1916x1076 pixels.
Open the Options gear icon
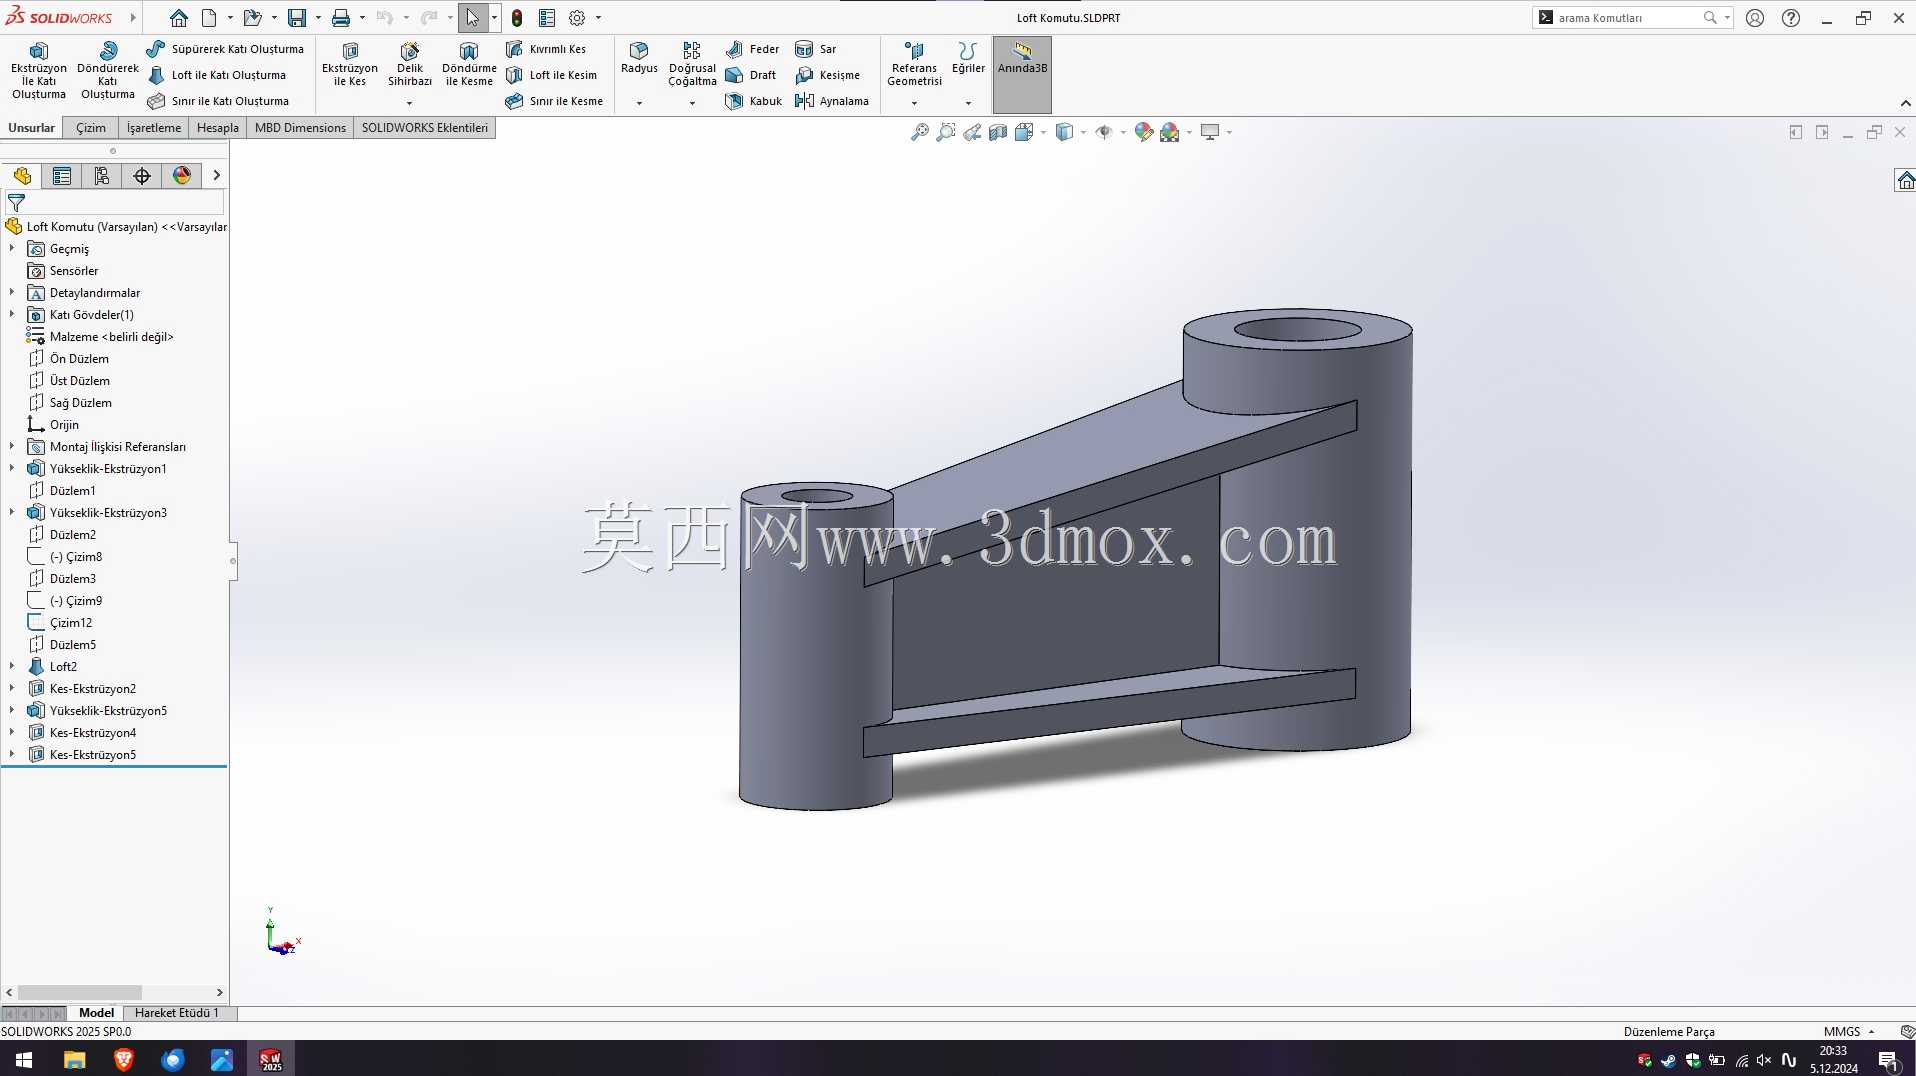point(577,18)
